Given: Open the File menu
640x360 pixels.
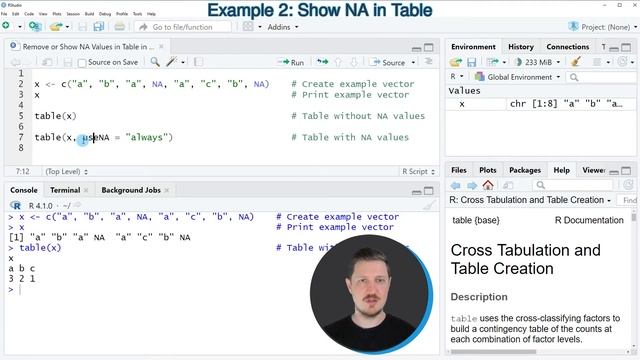Looking at the screenshot, I should [4, 14].
